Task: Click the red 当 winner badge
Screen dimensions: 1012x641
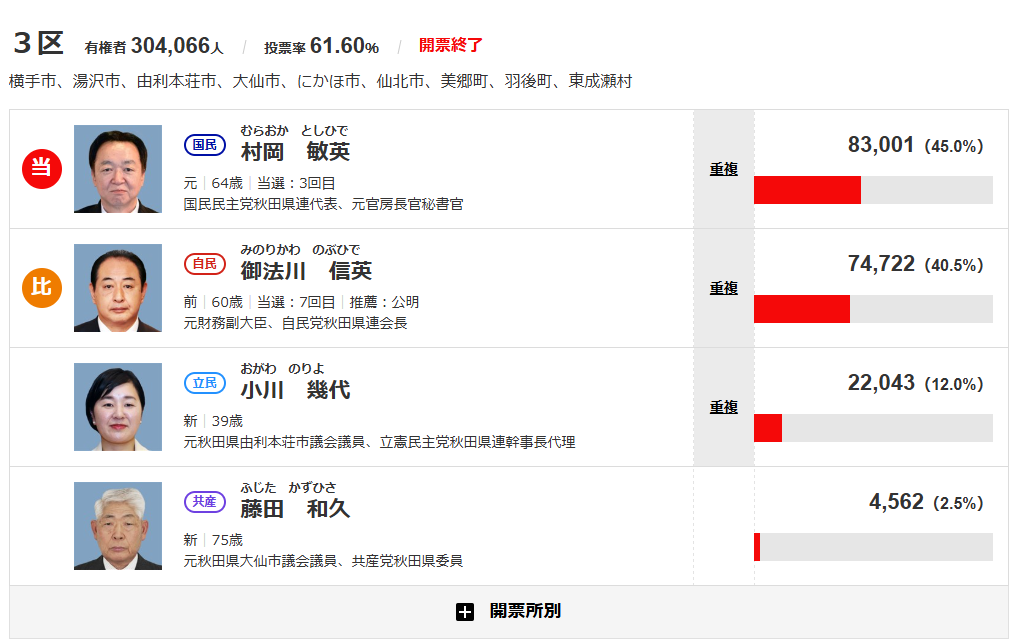Action: [41, 168]
